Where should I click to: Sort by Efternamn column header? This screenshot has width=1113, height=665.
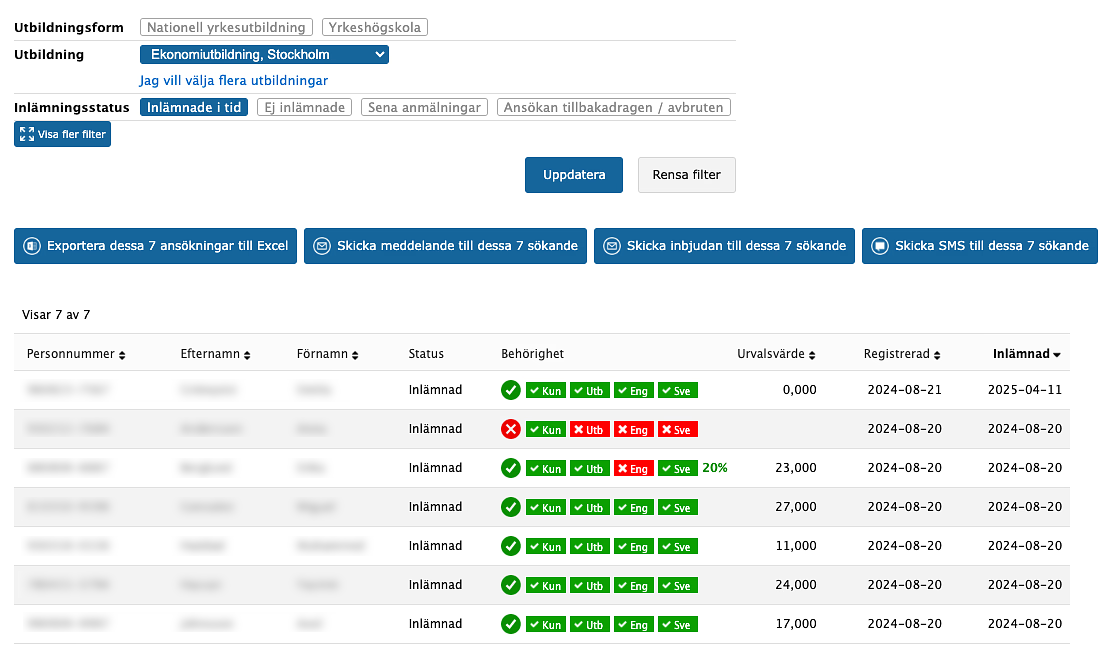click(214, 354)
